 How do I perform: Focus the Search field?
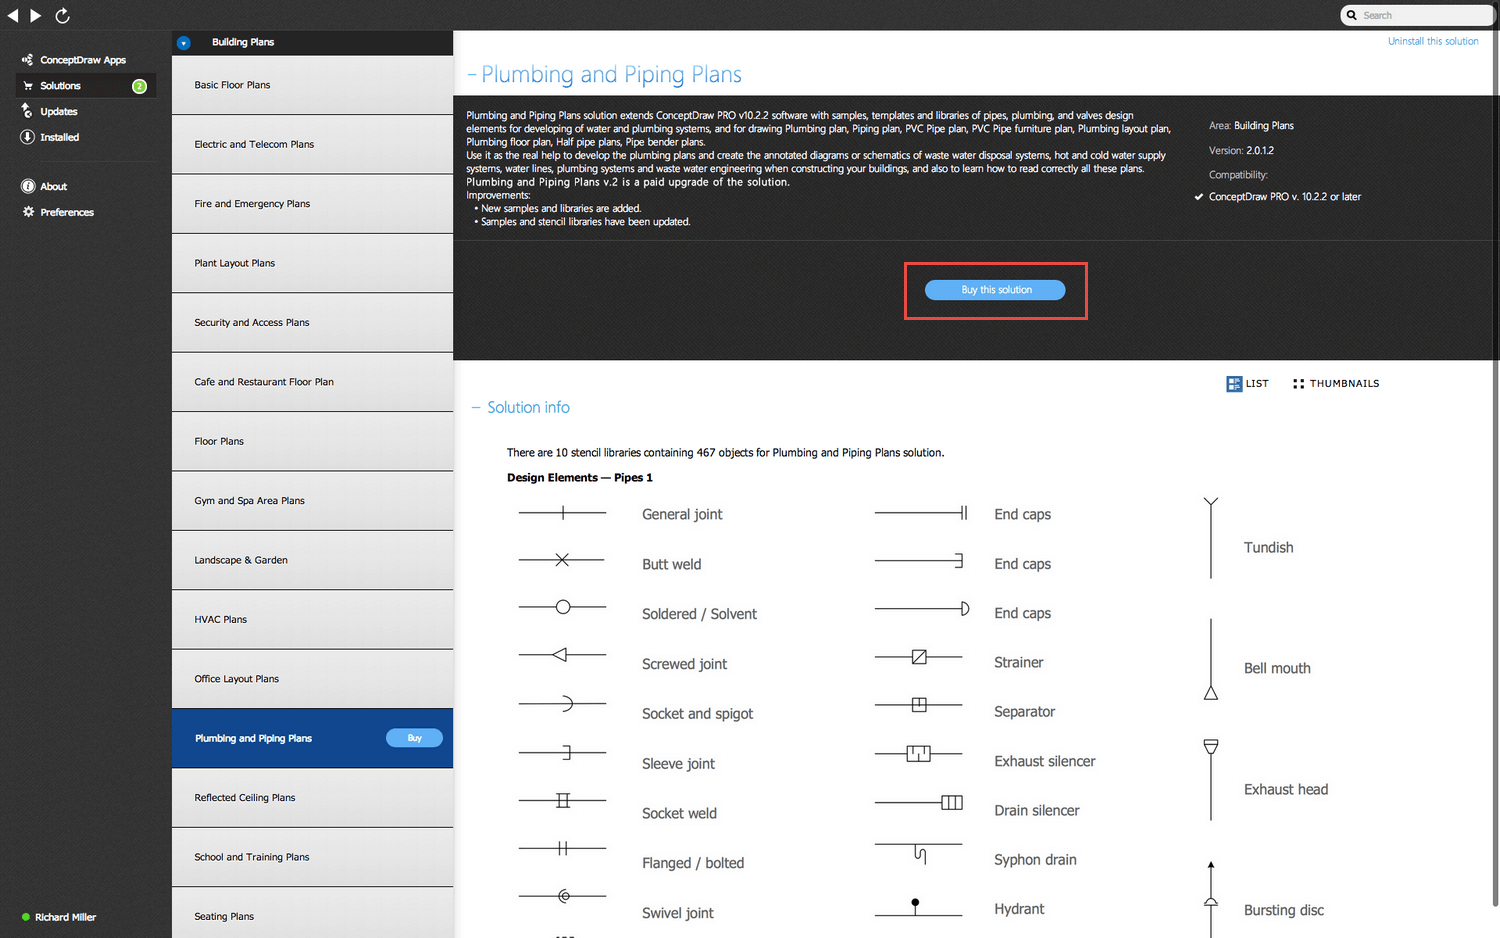tap(1418, 15)
